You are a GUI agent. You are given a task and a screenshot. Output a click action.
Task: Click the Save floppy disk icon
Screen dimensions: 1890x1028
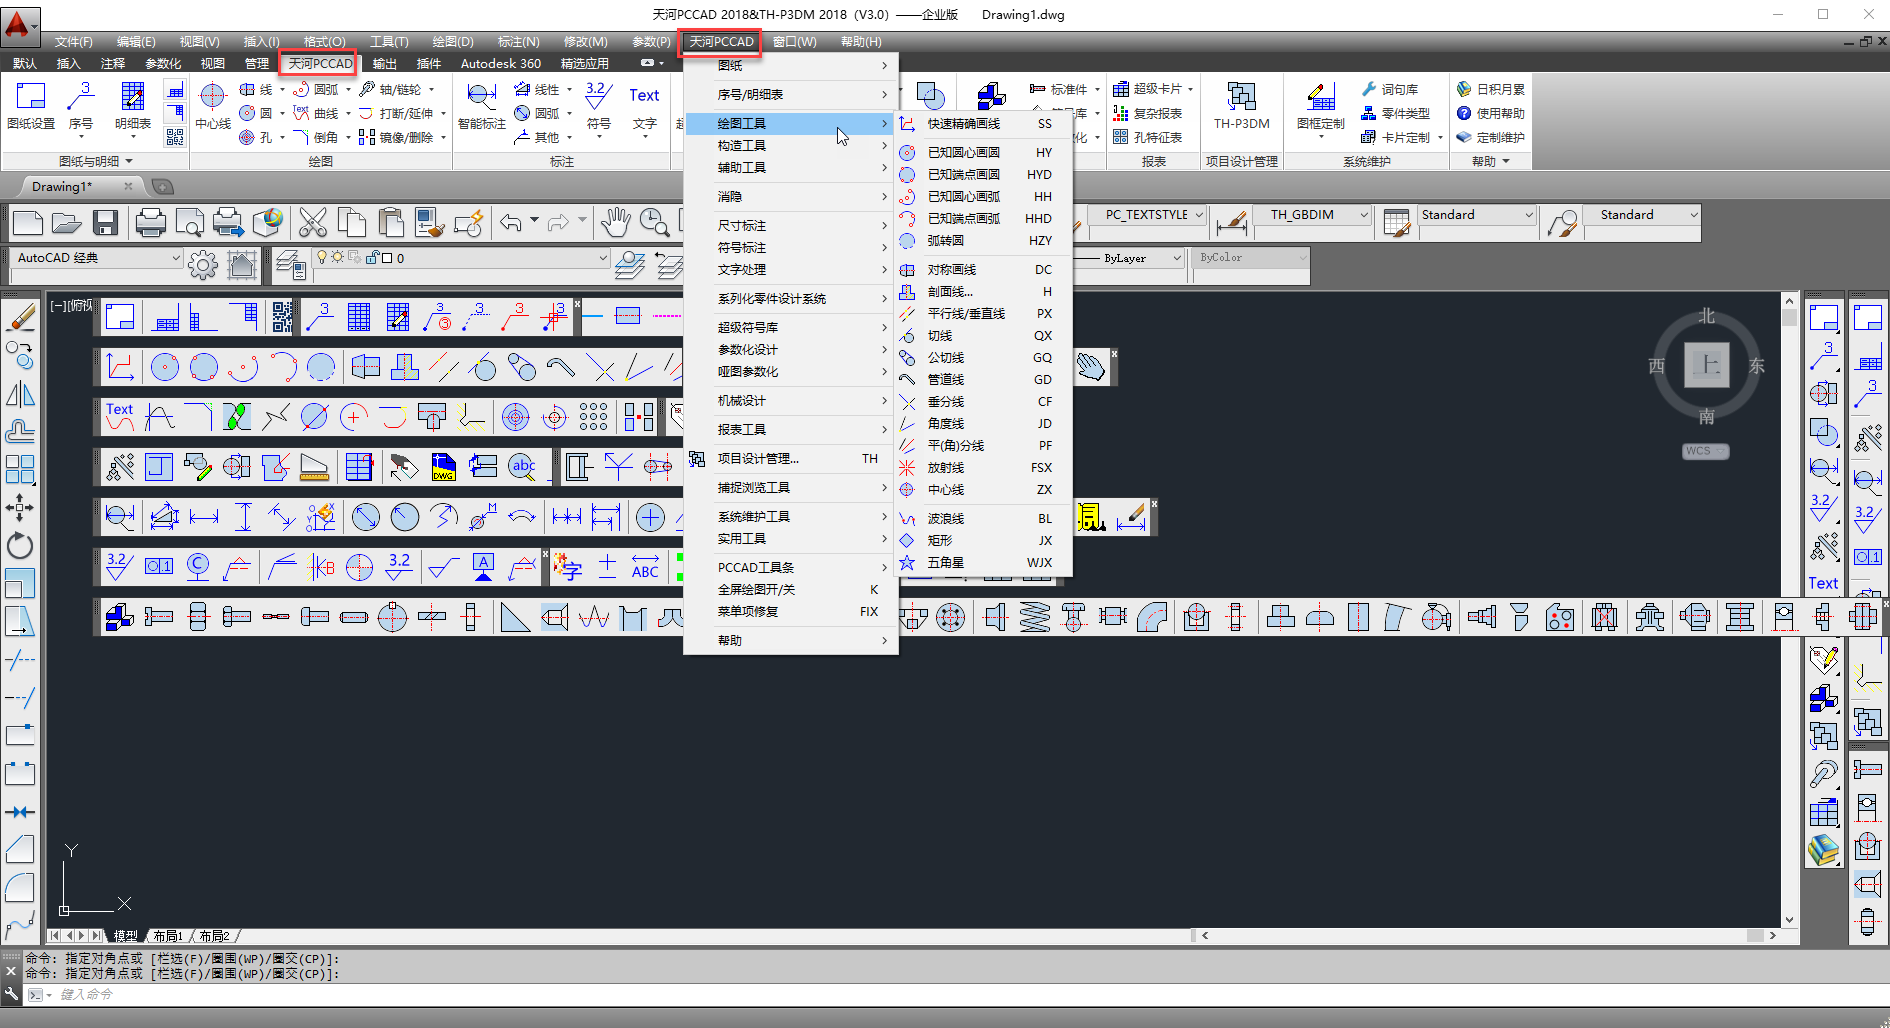click(106, 222)
